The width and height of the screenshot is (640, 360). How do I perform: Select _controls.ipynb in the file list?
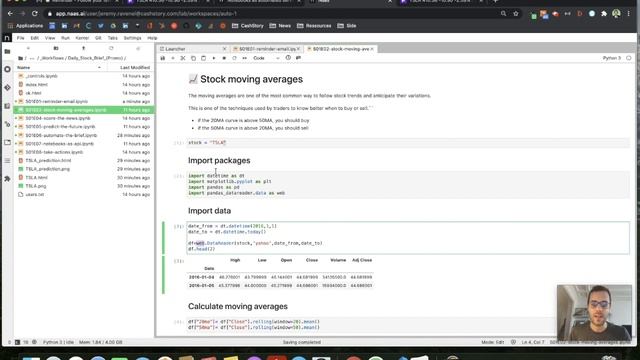pos(84,76)
